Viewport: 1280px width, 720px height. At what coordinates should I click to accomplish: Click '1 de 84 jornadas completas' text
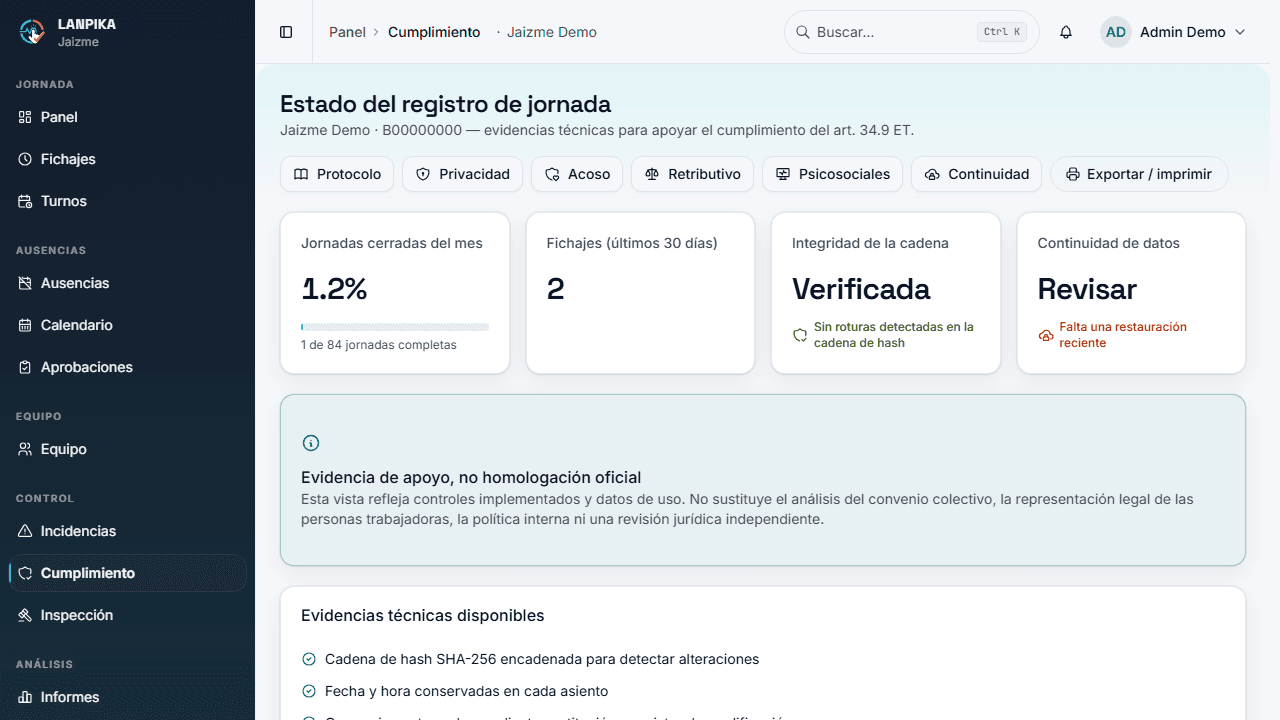[x=379, y=345]
